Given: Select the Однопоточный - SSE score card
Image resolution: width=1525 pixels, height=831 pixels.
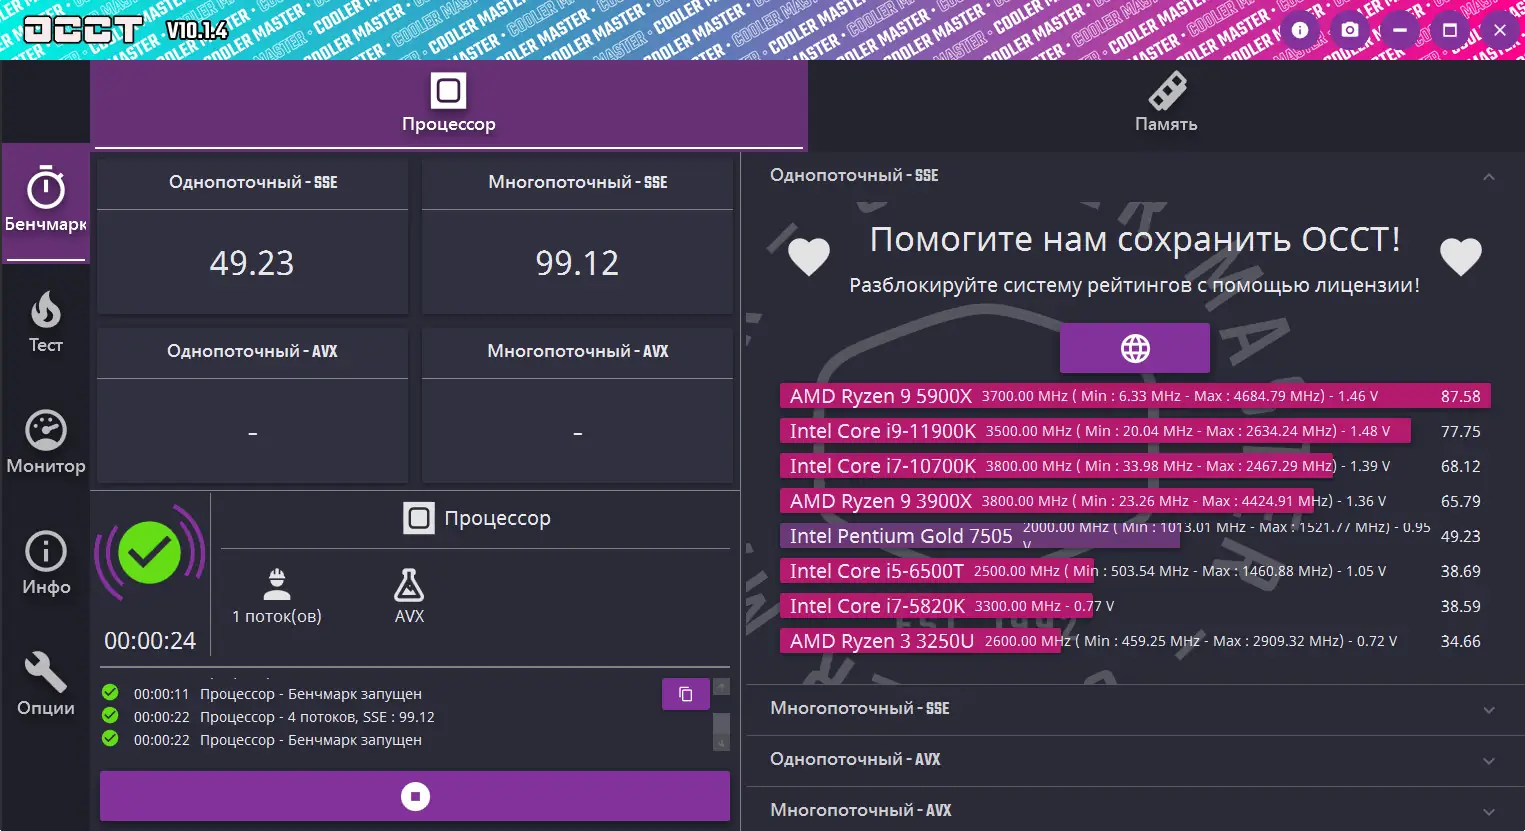Looking at the screenshot, I should click(x=252, y=236).
